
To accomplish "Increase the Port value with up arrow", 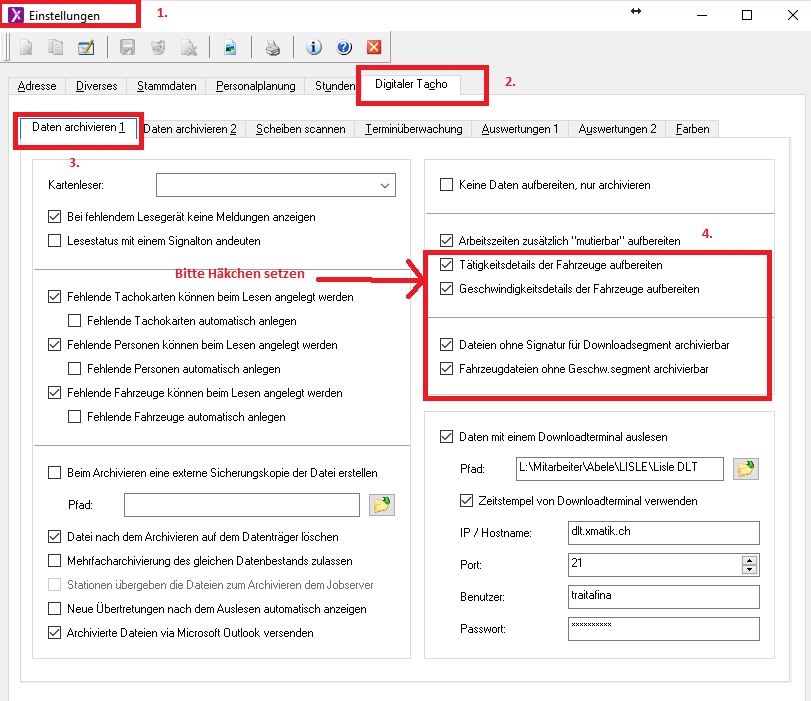I will pyautogui.click(x=749, y=560).
